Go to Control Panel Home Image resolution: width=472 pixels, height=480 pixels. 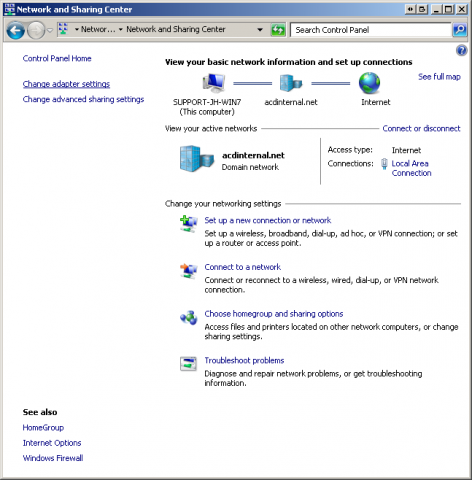point(57,58)
